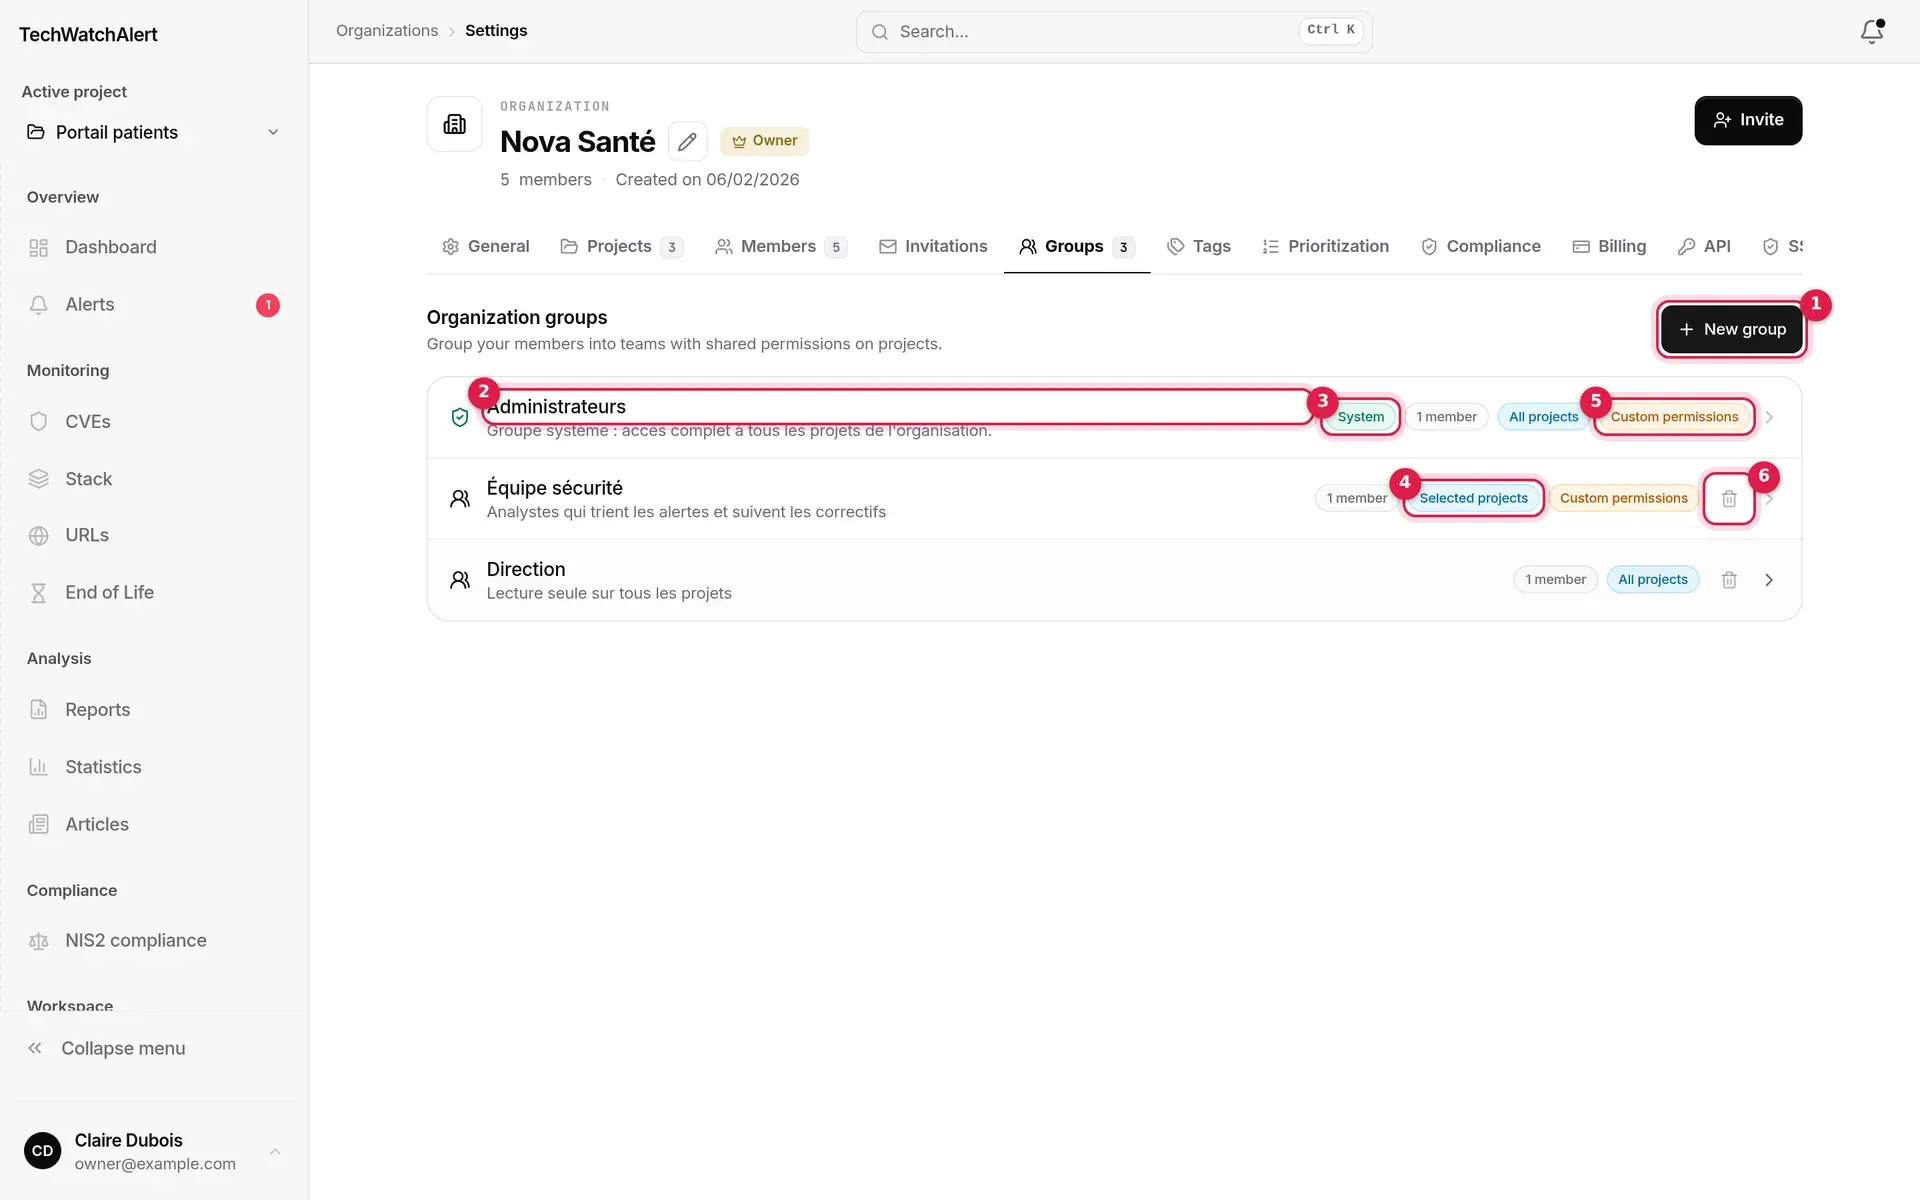1920x1200 pixels.
Task: Expand the Direction group chevron
Action: [x=1769, y=580]
